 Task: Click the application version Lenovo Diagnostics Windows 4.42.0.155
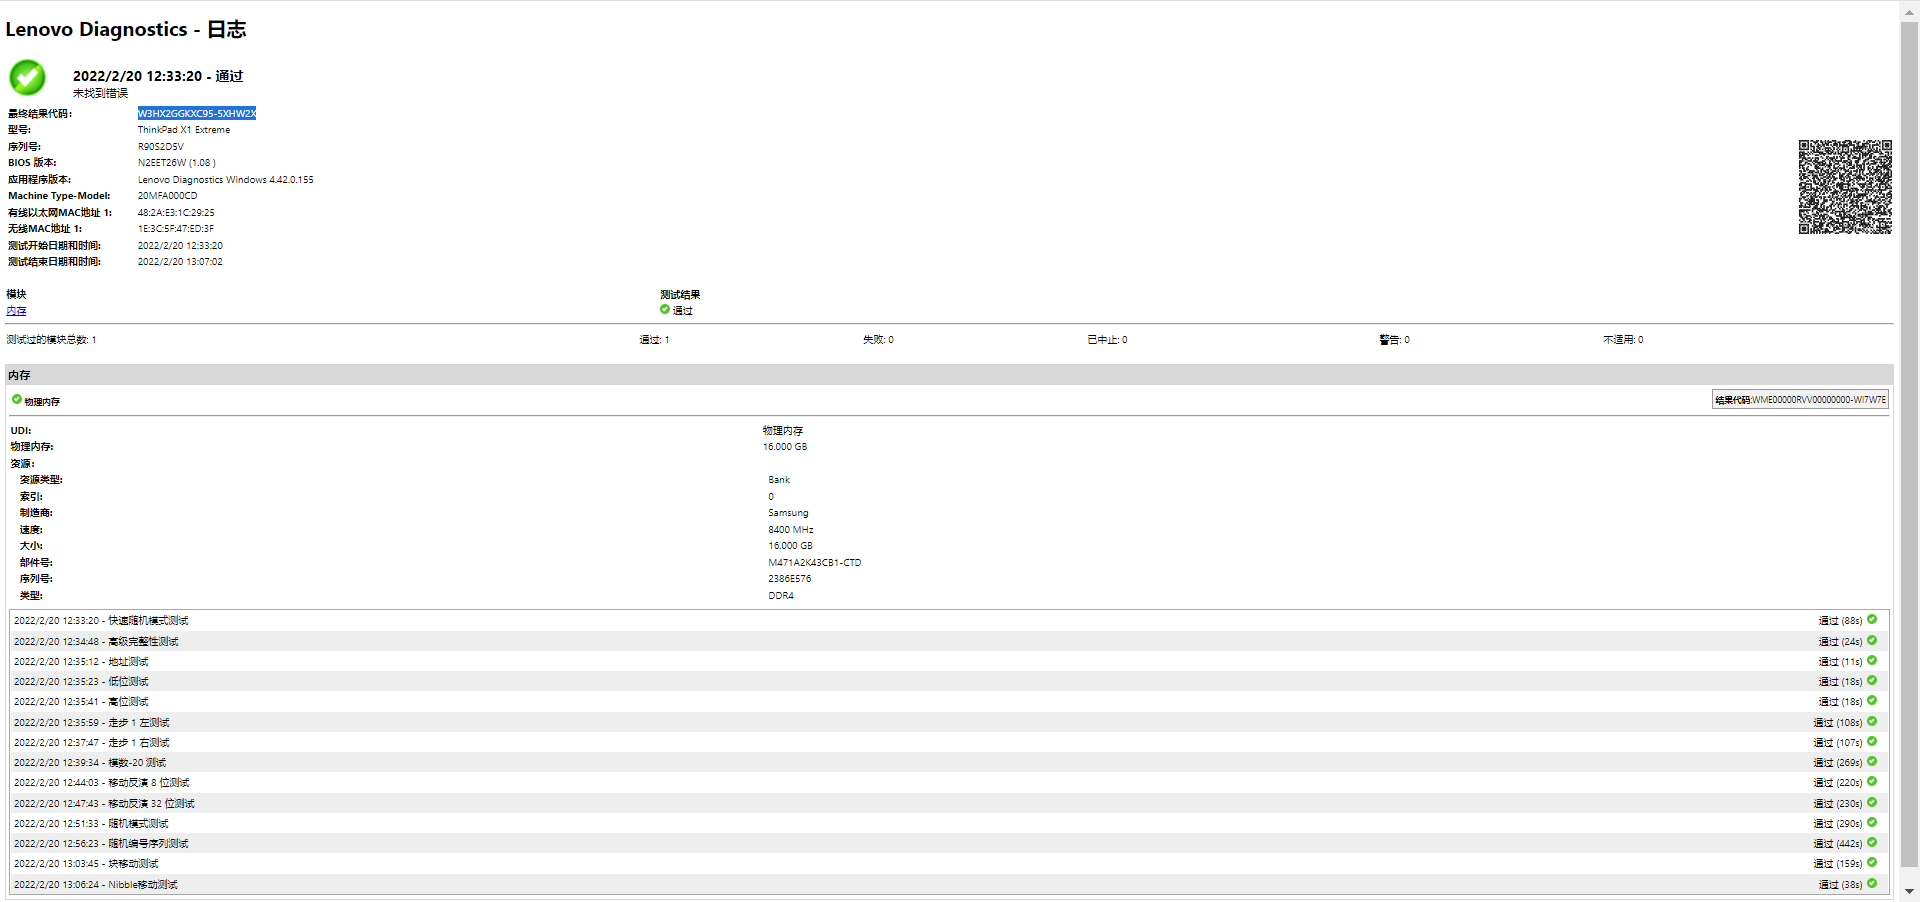[x=226, y=180]
